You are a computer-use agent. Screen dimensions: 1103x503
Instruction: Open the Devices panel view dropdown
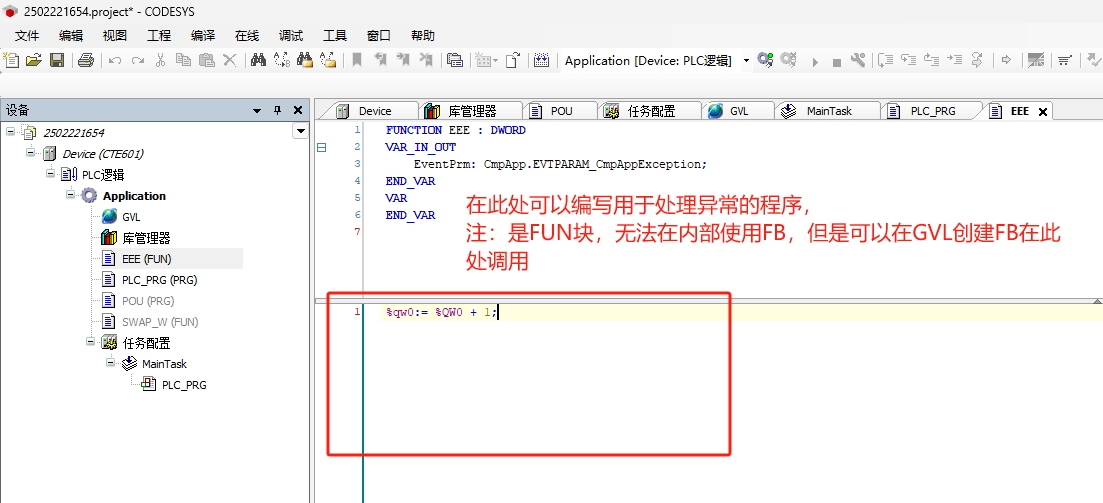click(301, 132)
